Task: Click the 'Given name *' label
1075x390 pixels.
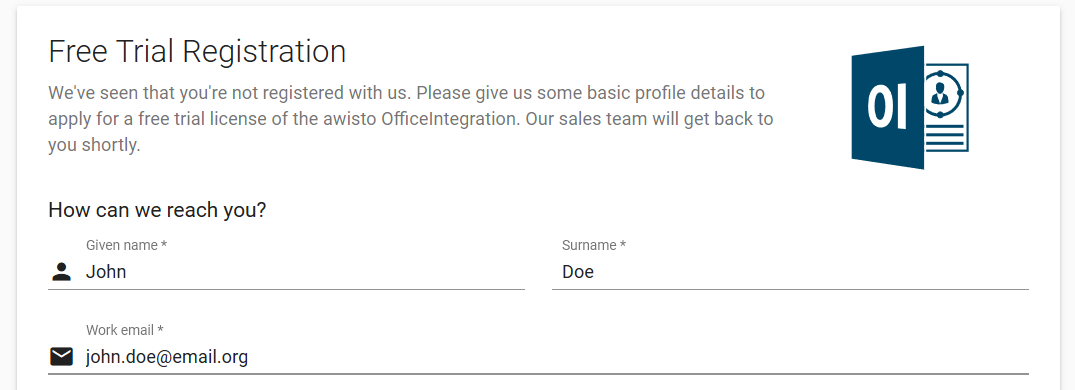Action: pos(127,245)
